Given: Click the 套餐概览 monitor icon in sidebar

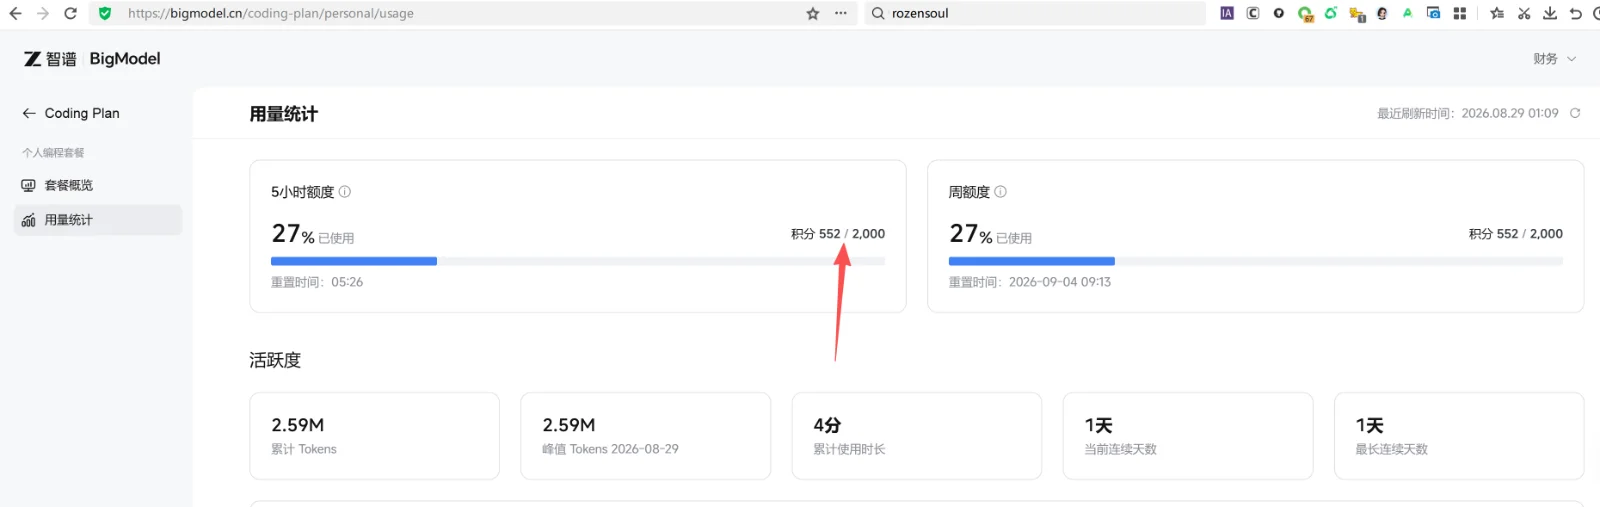Looking at the screenshot, I should coord(29,185).
